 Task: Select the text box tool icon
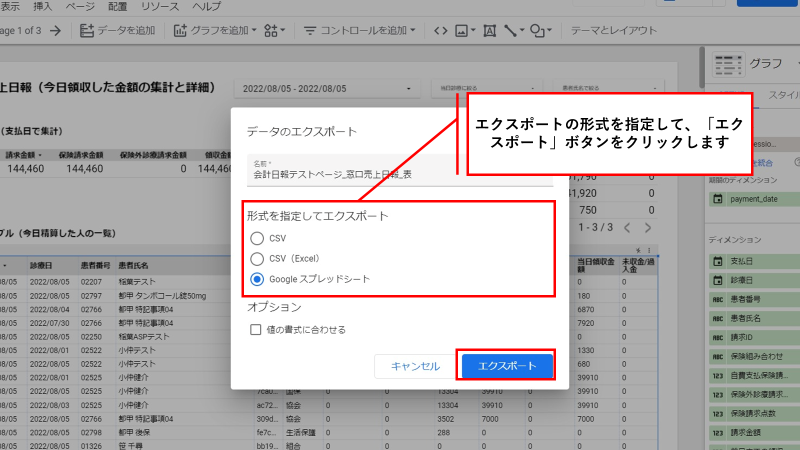point(489,31)
